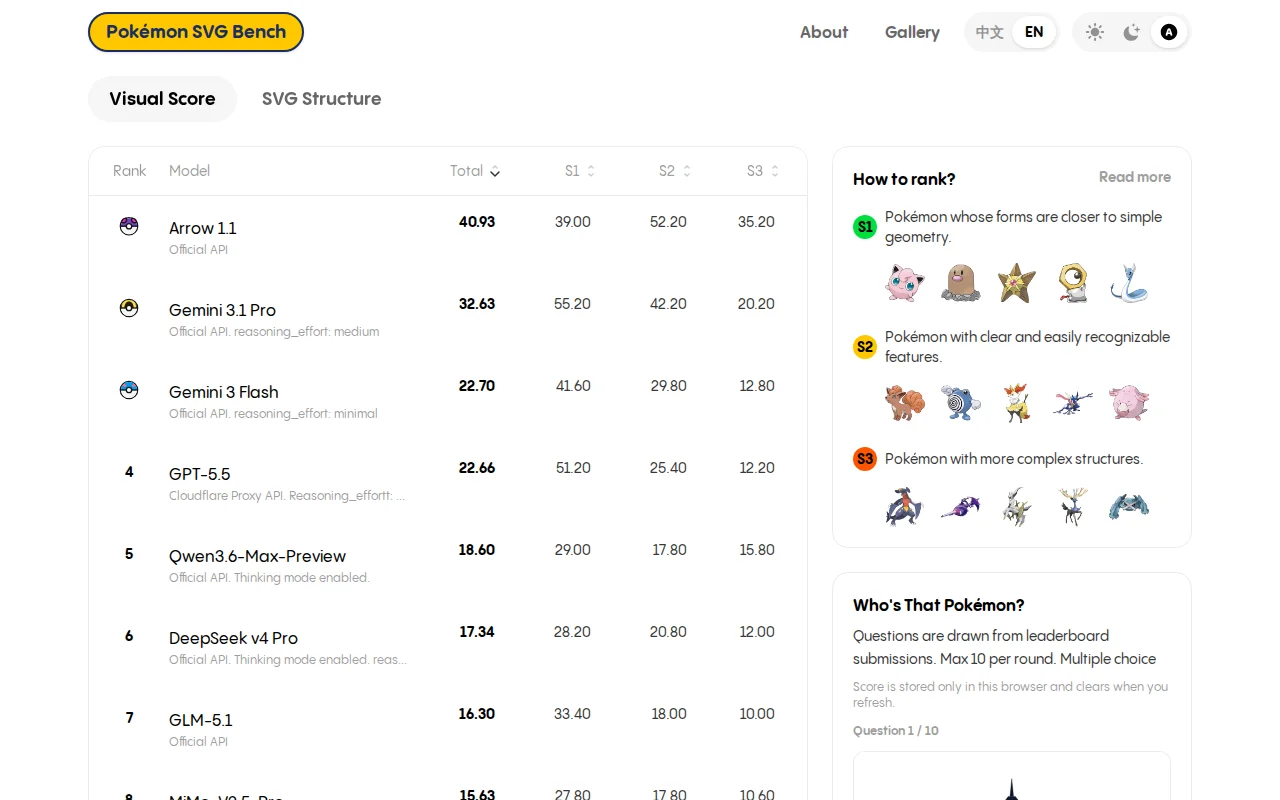Sort leaderboard by S2 column
Image resolution: width=1280 pixels, height=800 pixels.
click(675, 171)
